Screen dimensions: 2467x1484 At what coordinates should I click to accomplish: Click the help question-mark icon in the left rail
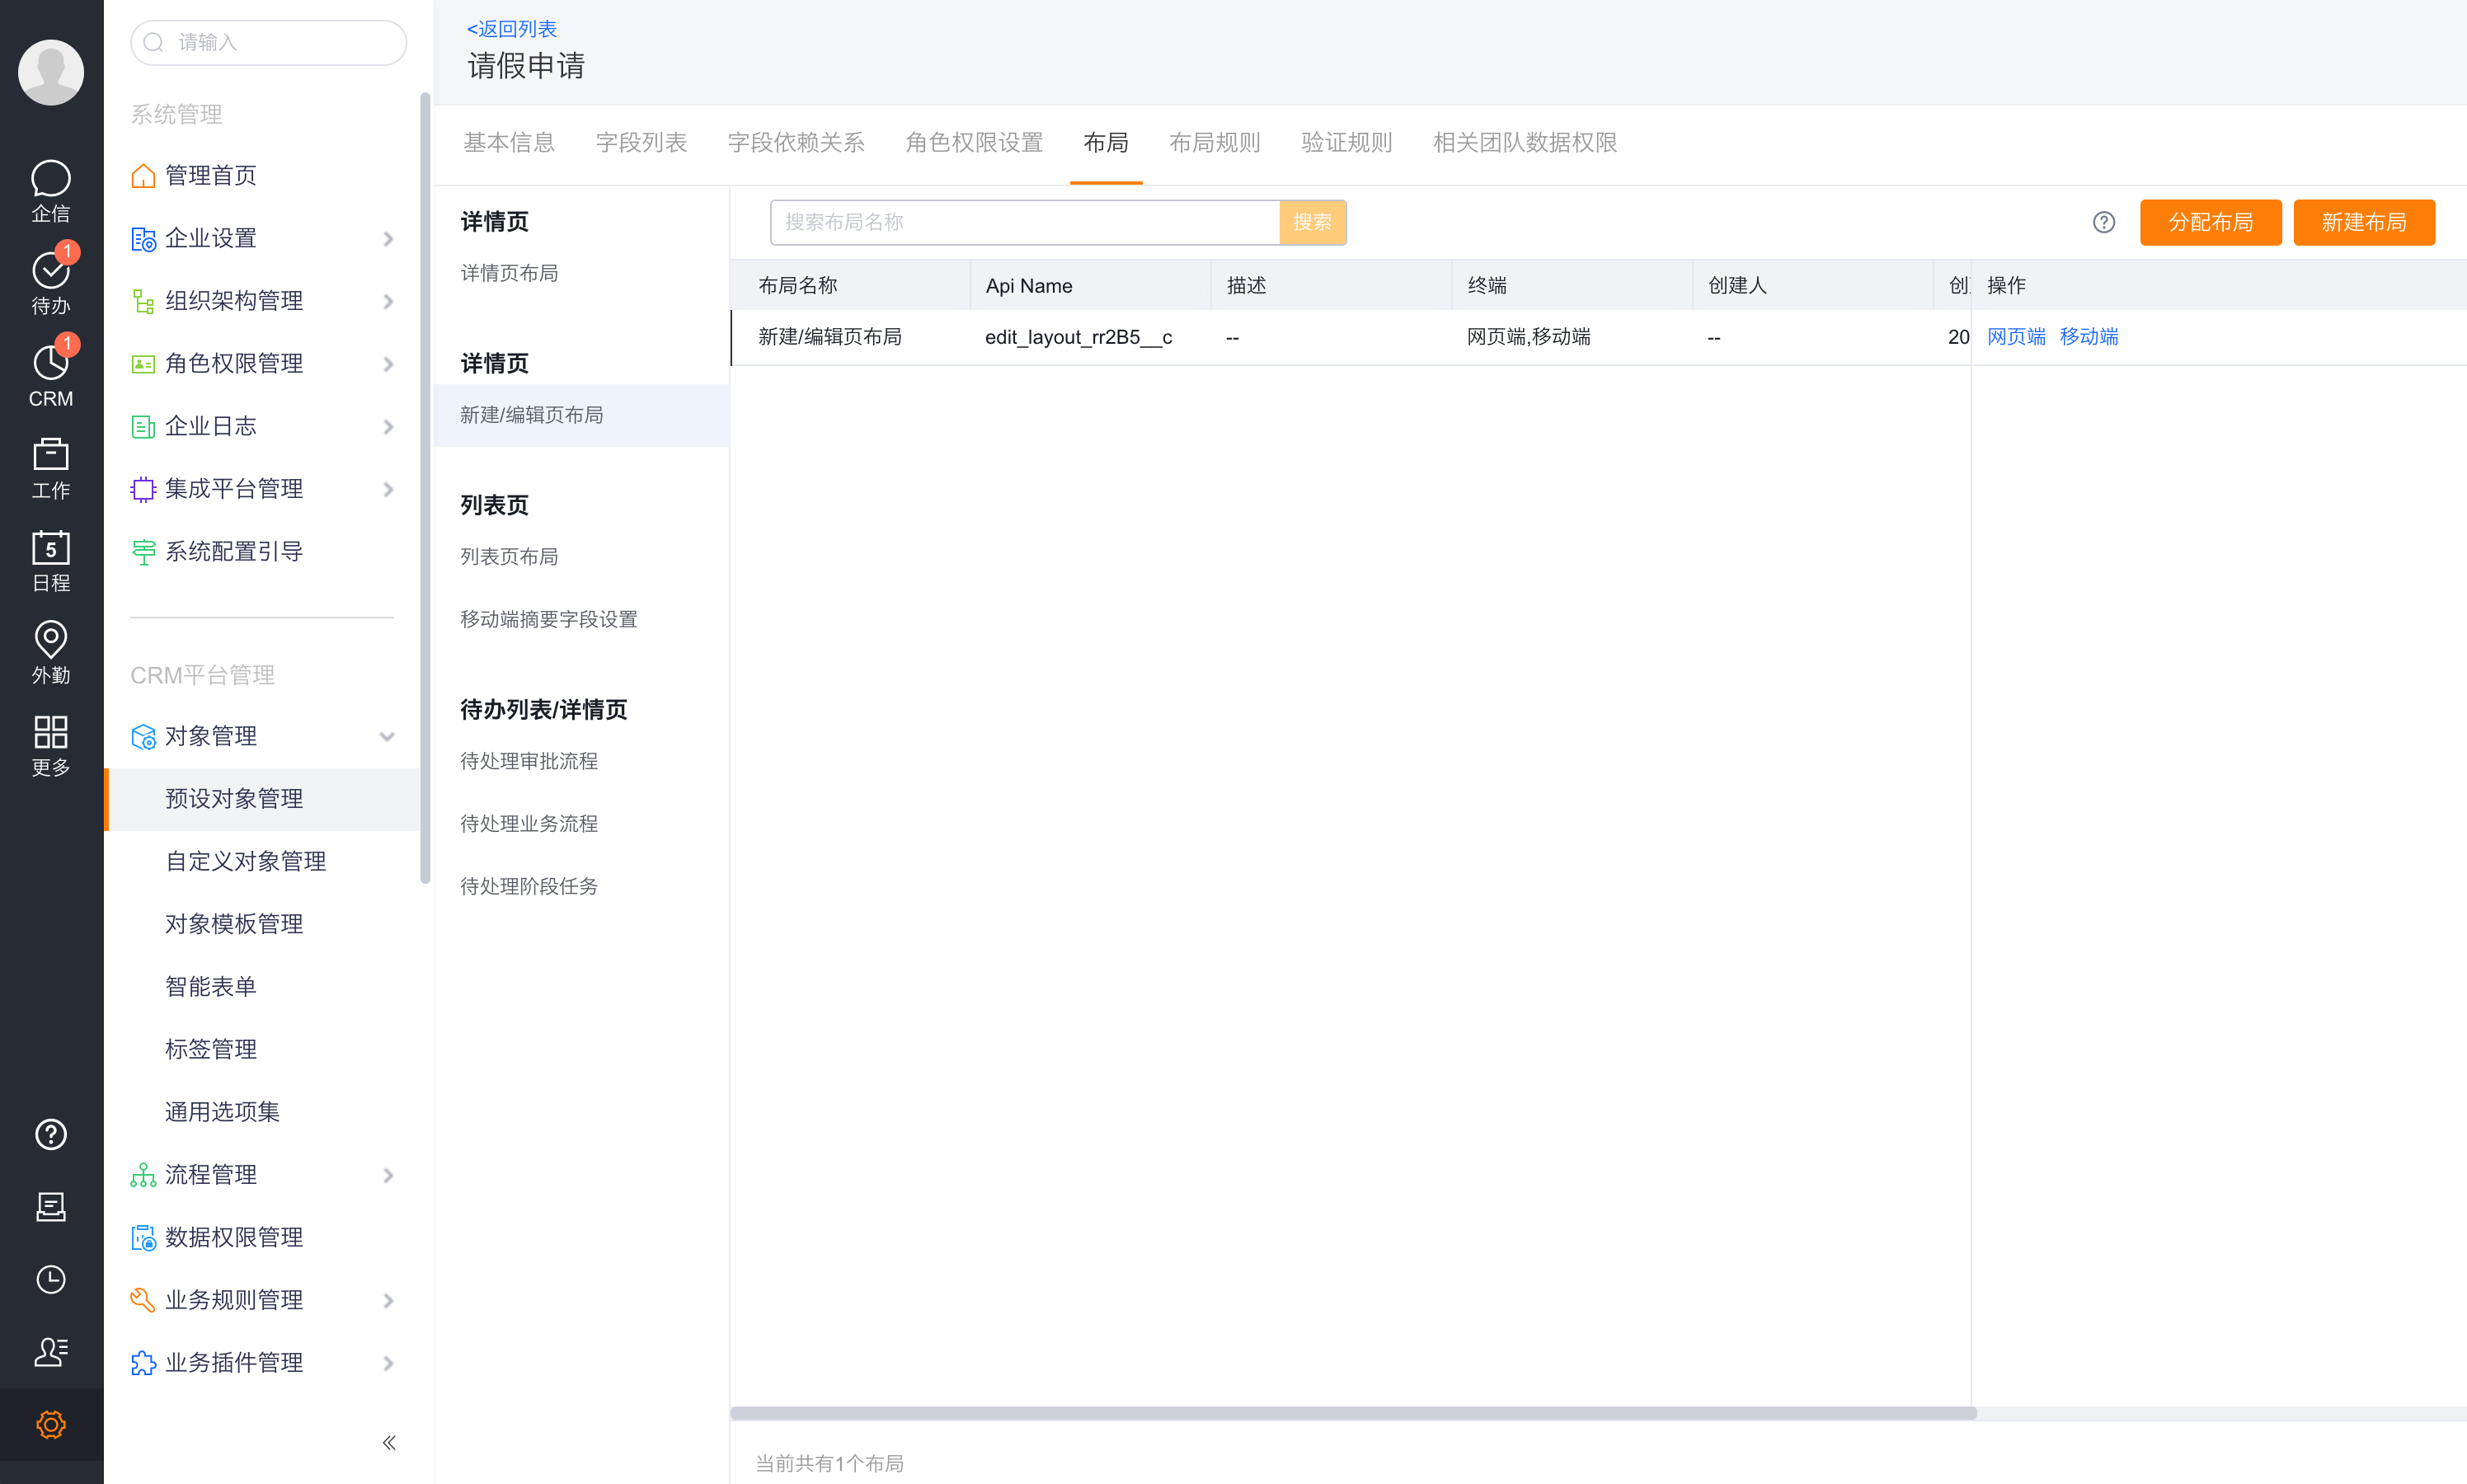(x=50, y=1134)
